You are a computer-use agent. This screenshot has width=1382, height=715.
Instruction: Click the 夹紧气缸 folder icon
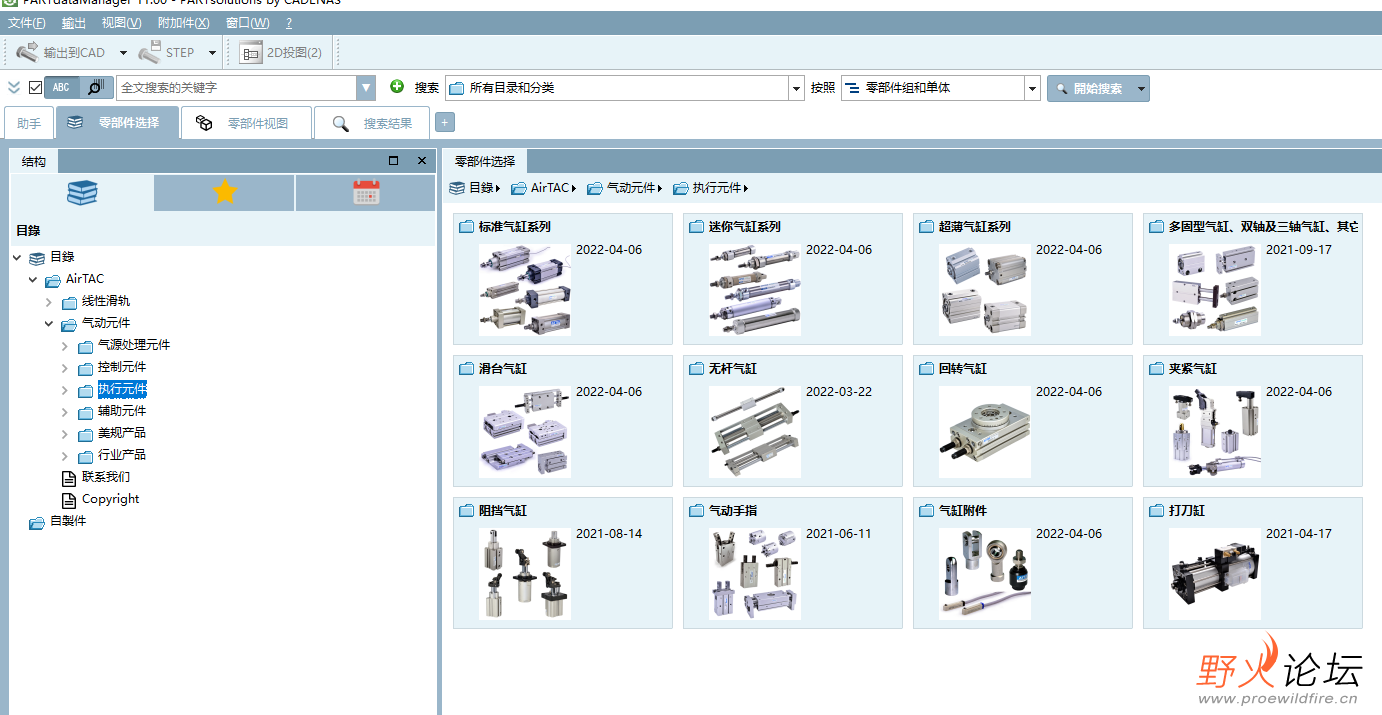tap(1156, 369)
